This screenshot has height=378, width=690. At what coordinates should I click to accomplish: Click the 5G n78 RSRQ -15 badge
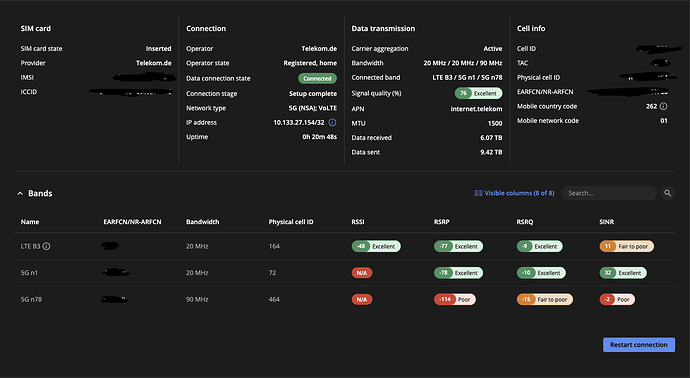545,299
